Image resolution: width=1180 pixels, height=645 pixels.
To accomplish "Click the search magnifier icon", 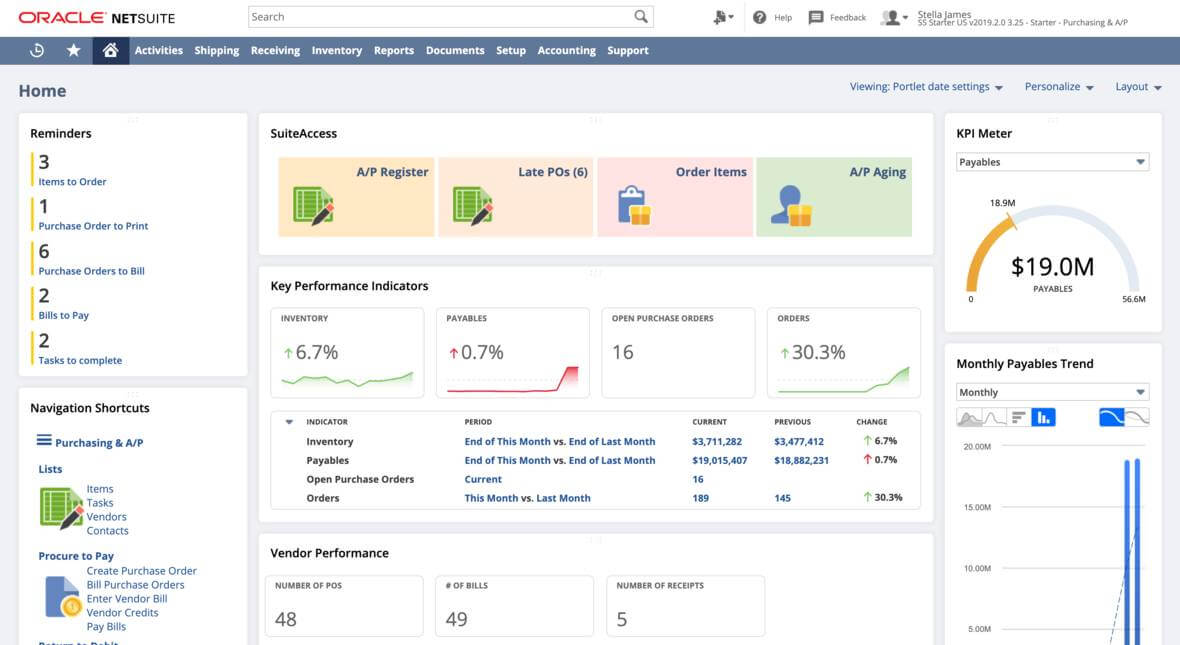I will tap(640, 17).
